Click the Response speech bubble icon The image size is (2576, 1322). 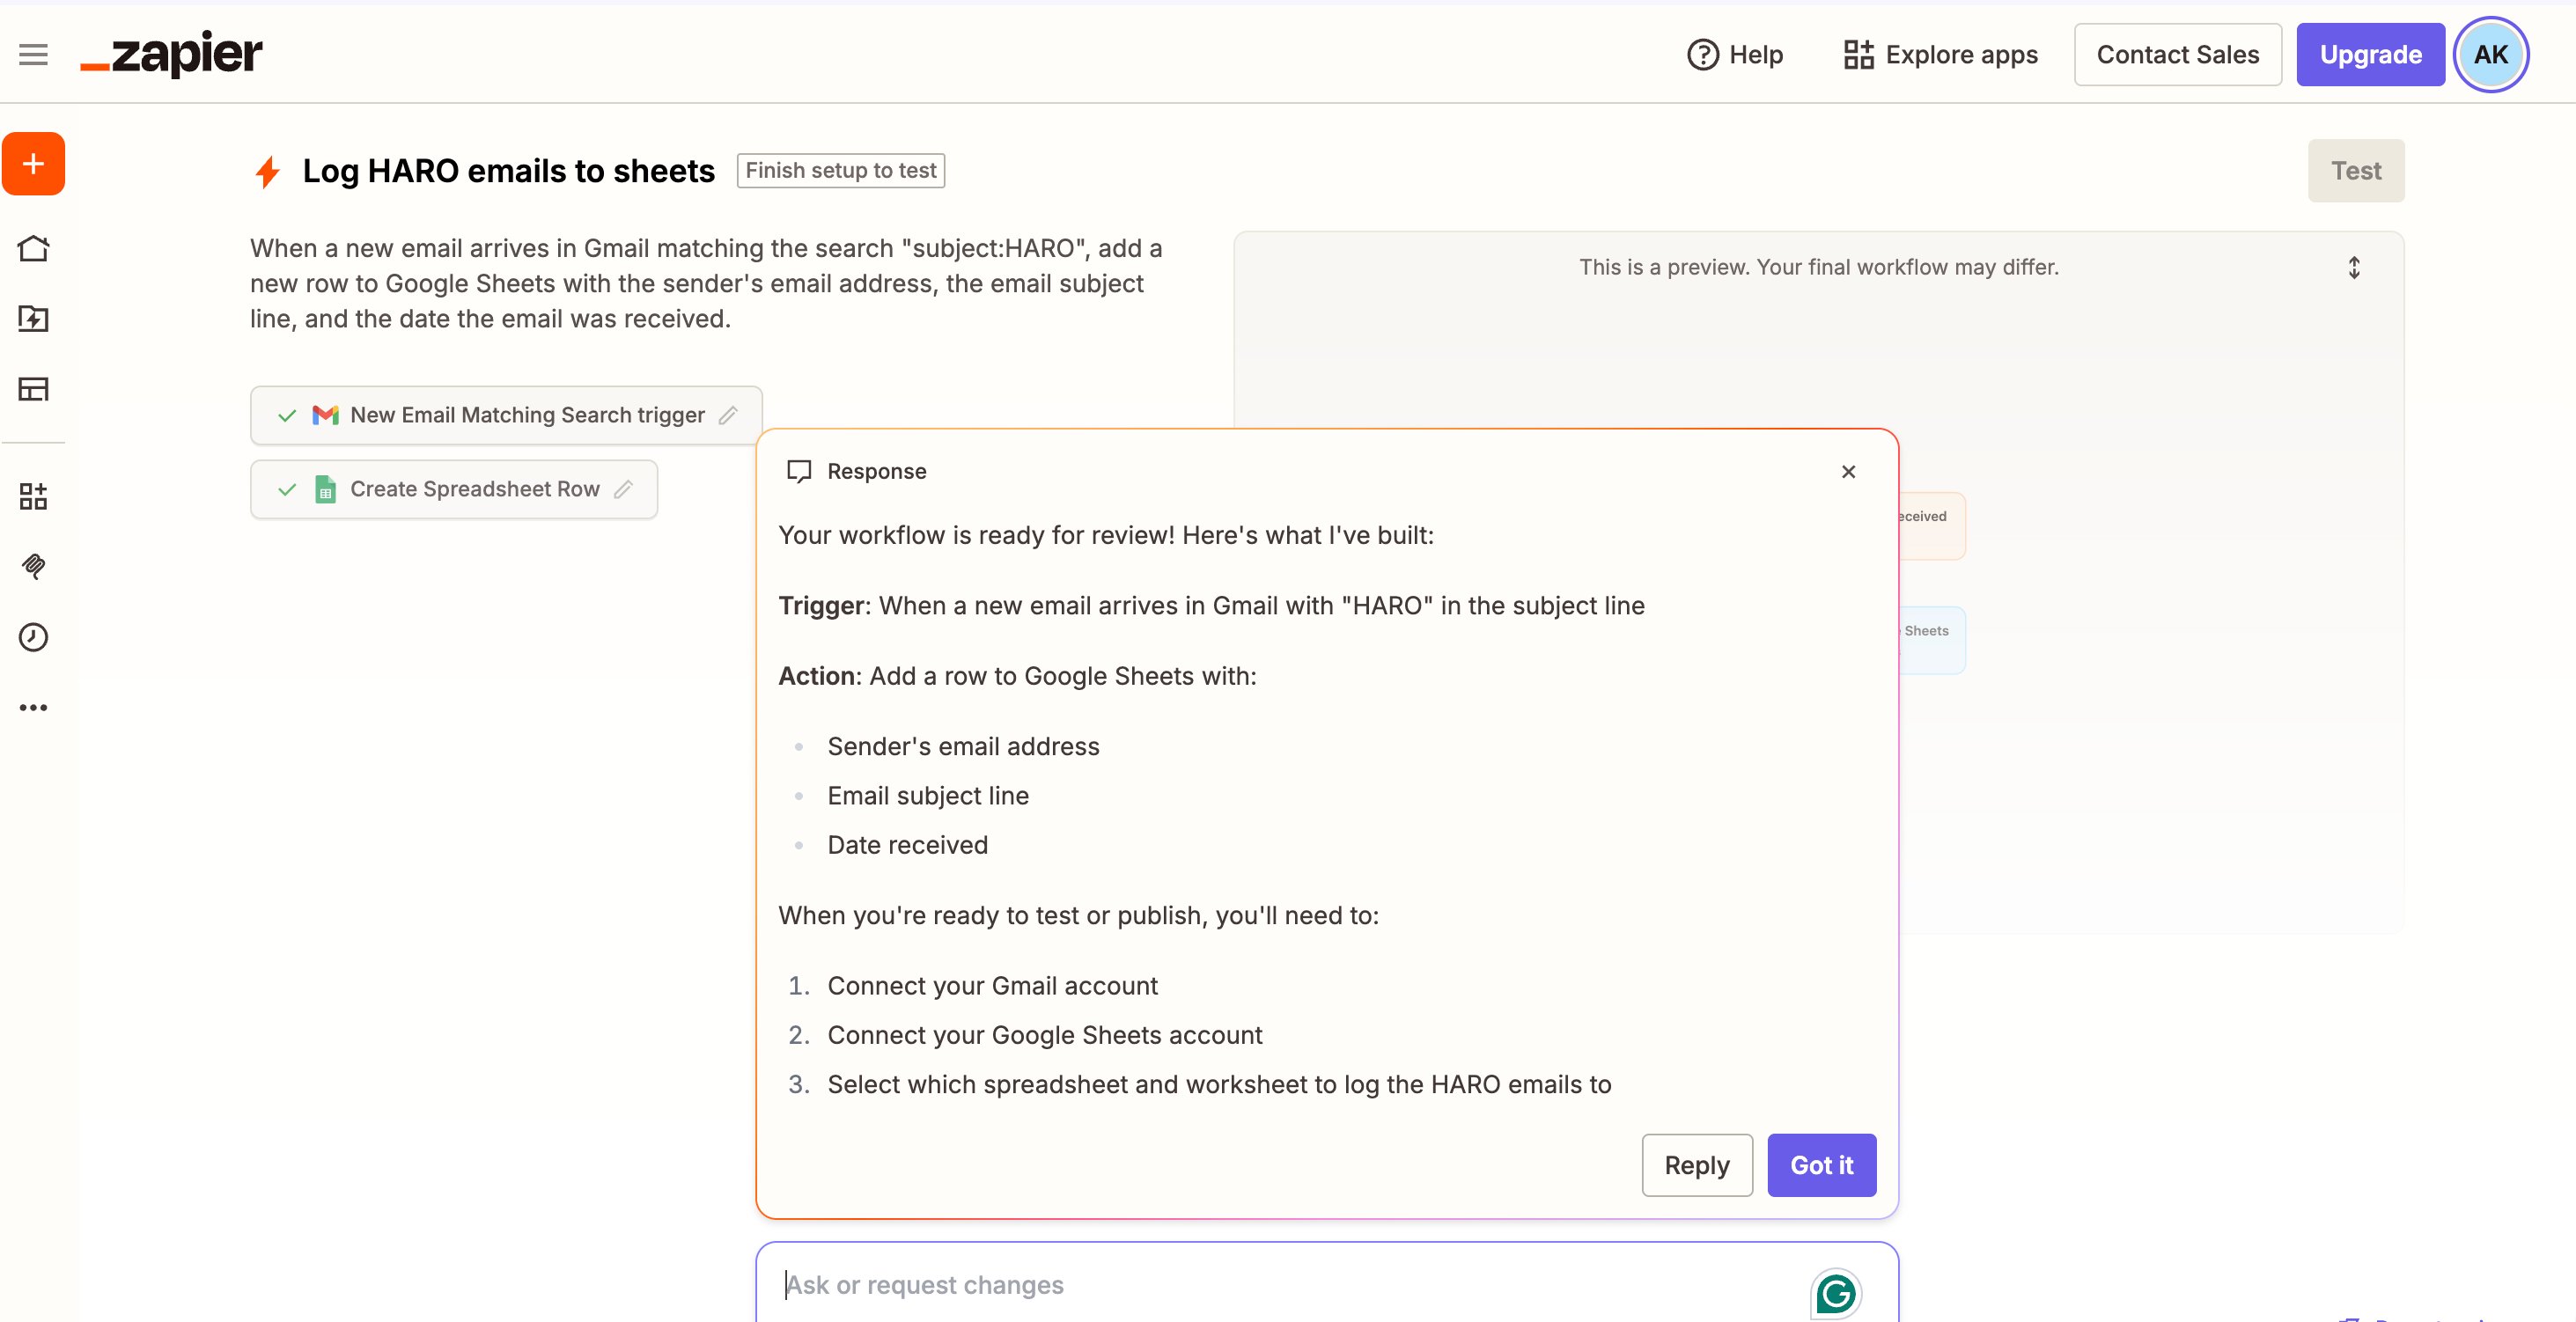tap(798, 471)
